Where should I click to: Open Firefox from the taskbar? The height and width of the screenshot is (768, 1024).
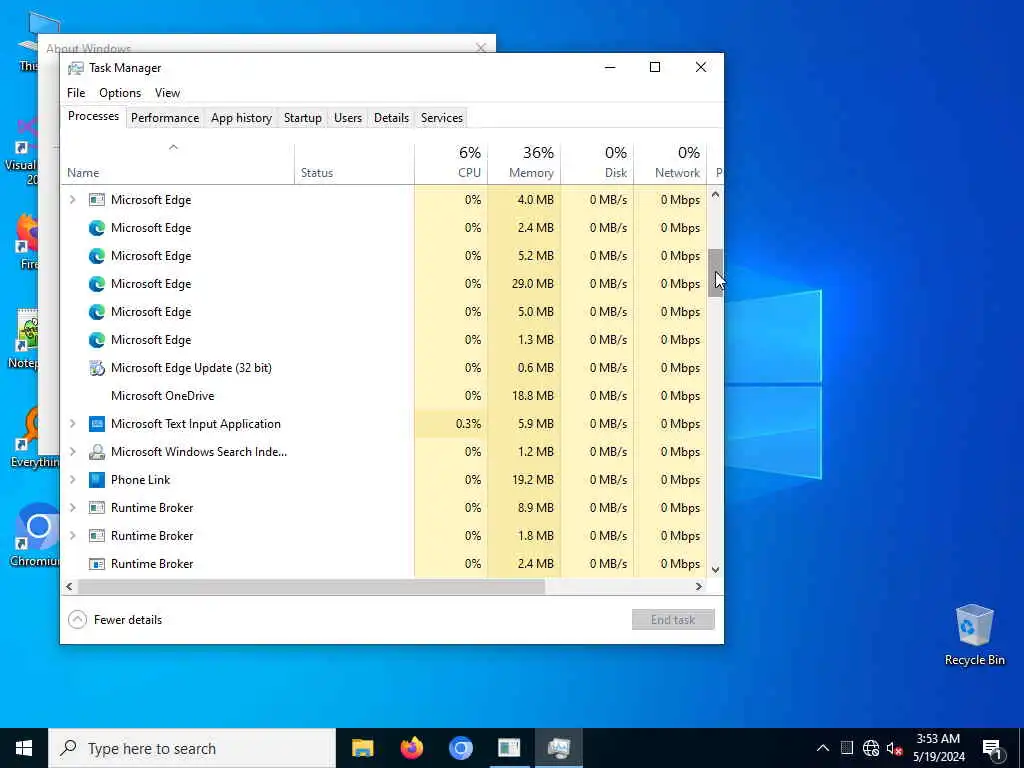(x=411, y=748)
